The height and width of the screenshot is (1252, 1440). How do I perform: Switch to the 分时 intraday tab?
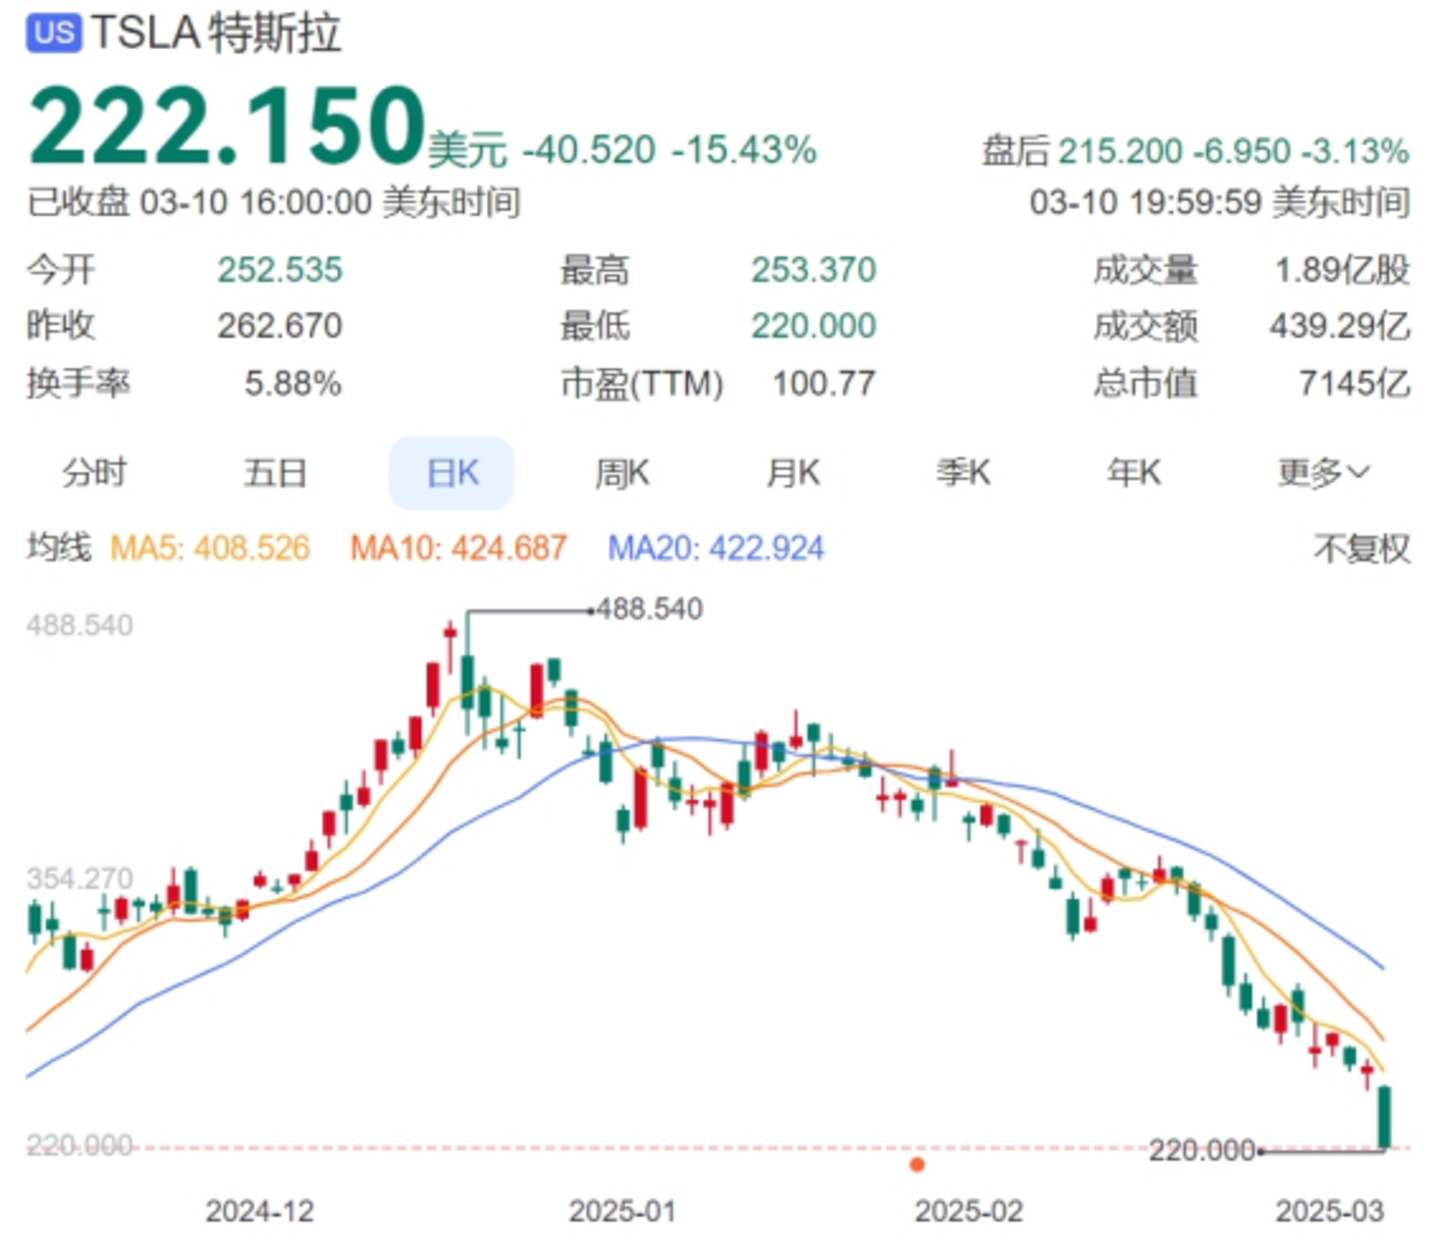point(94,473)
